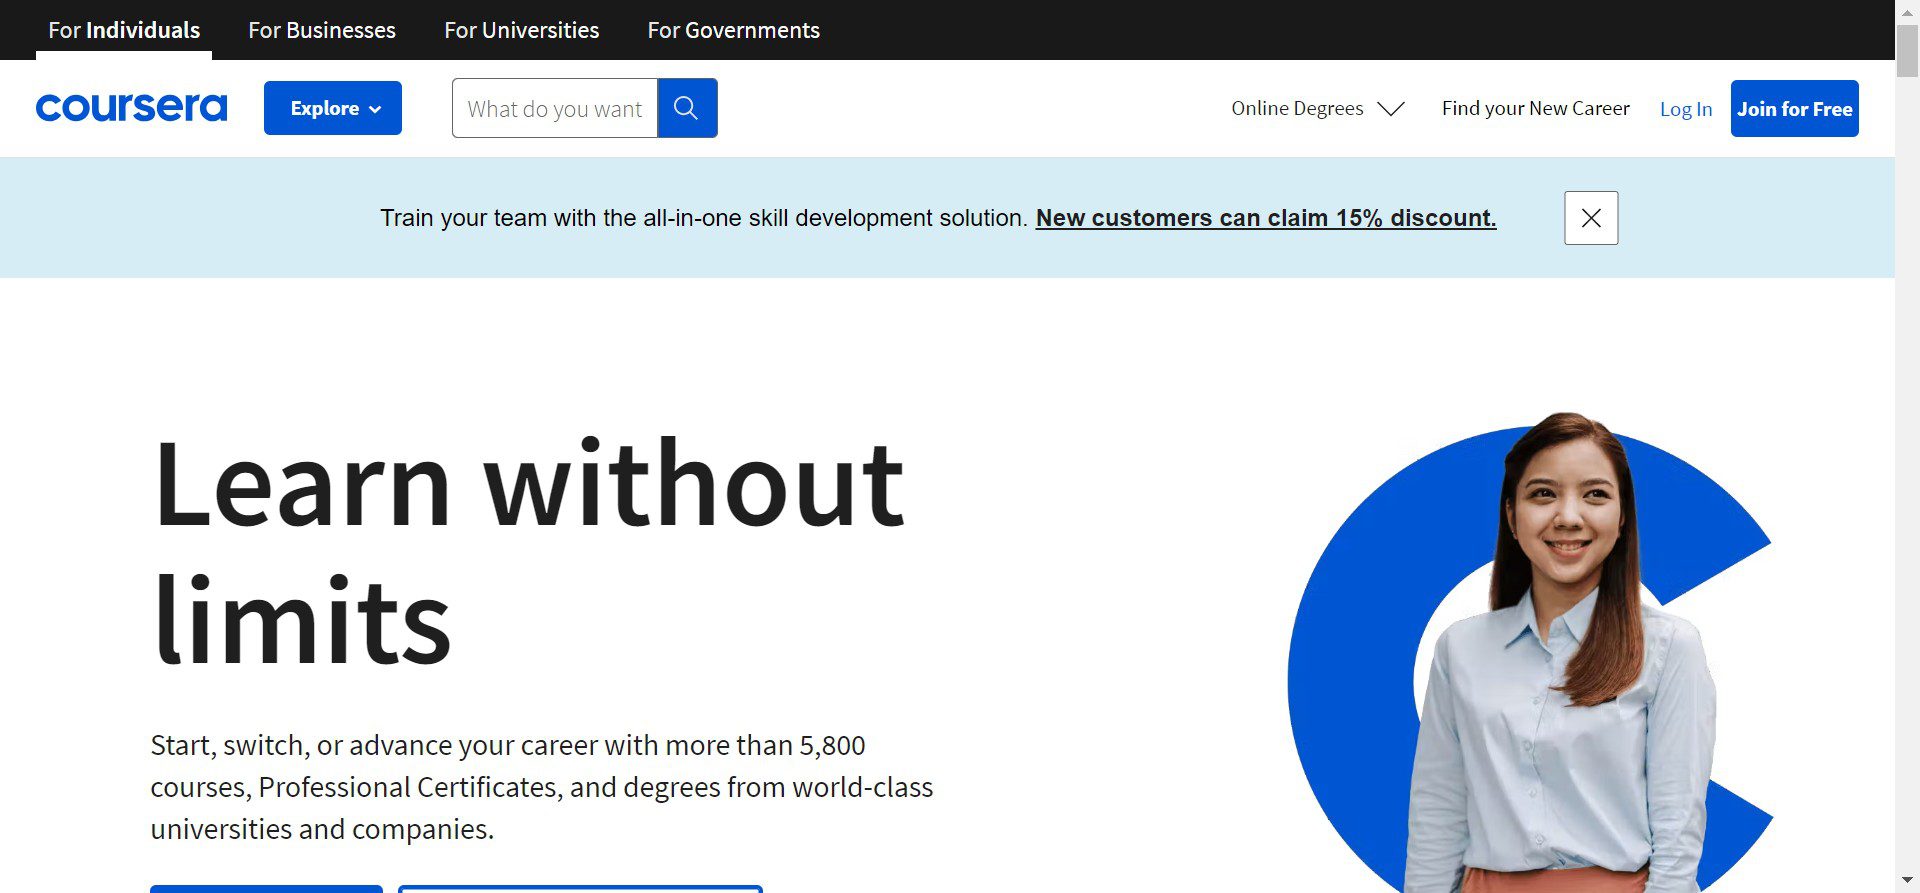Click the hero photo of the smiling woman
1920x893 pixels.
tap(1560, 650)
